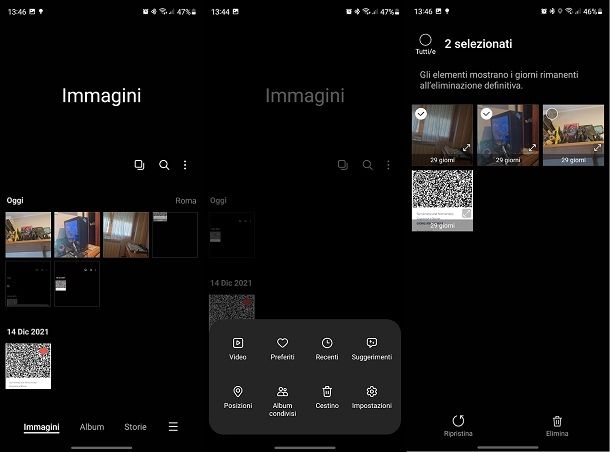
Task: Open the bright three-dot more options menu
Action: pos(185,165)
